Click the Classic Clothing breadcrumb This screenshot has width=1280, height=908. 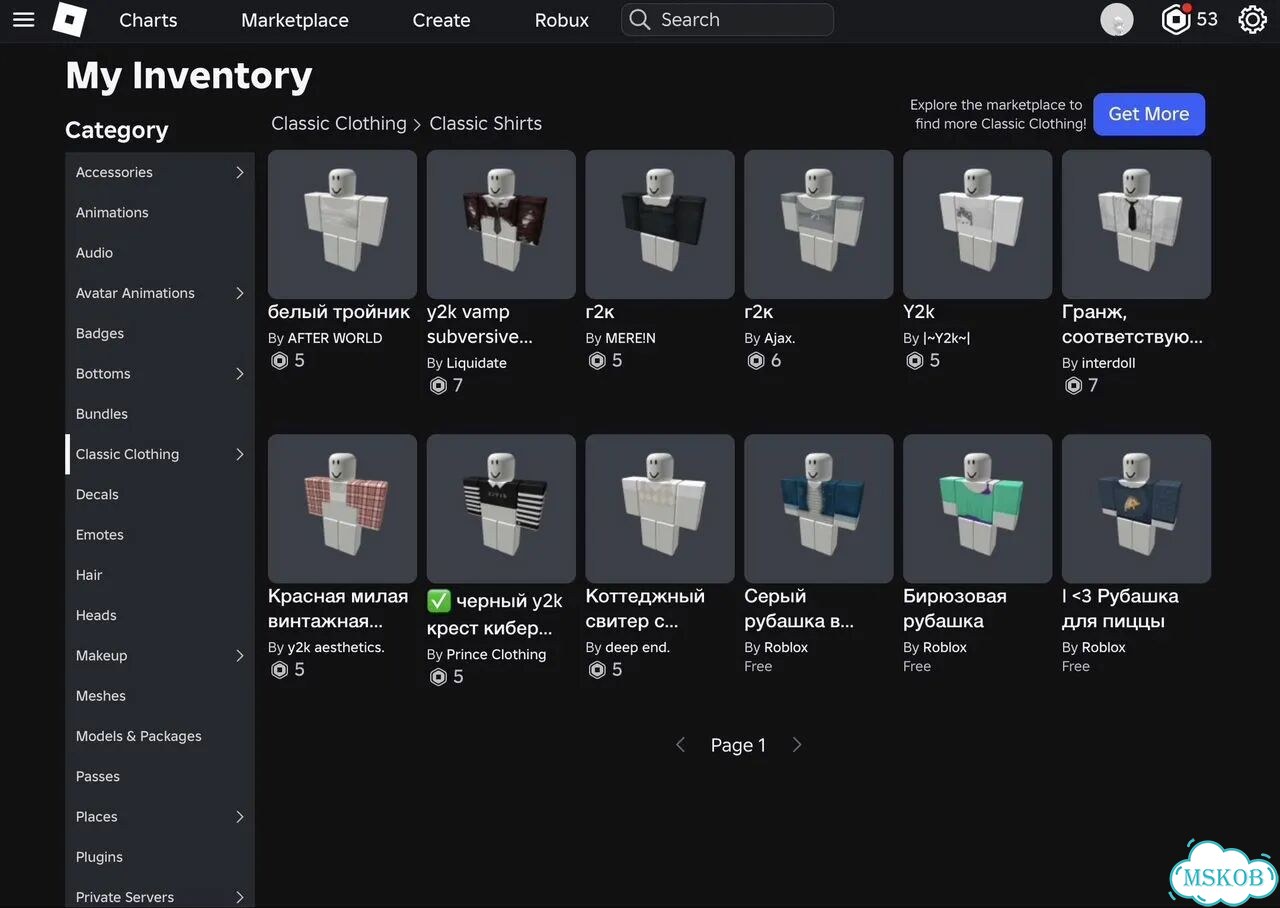pos(339,124)
